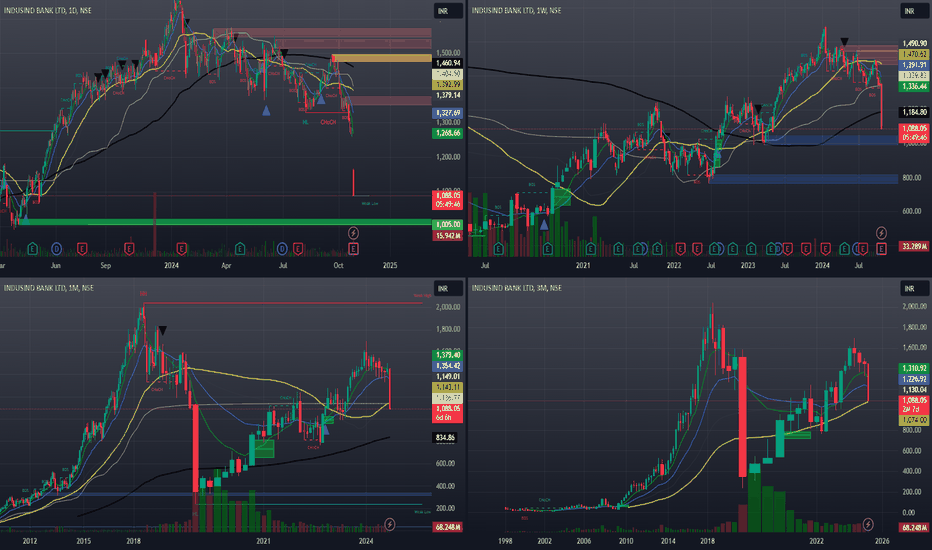
Task: Open the news flash lightning icon on the 1D chart
Action: (x=353, y=232)
